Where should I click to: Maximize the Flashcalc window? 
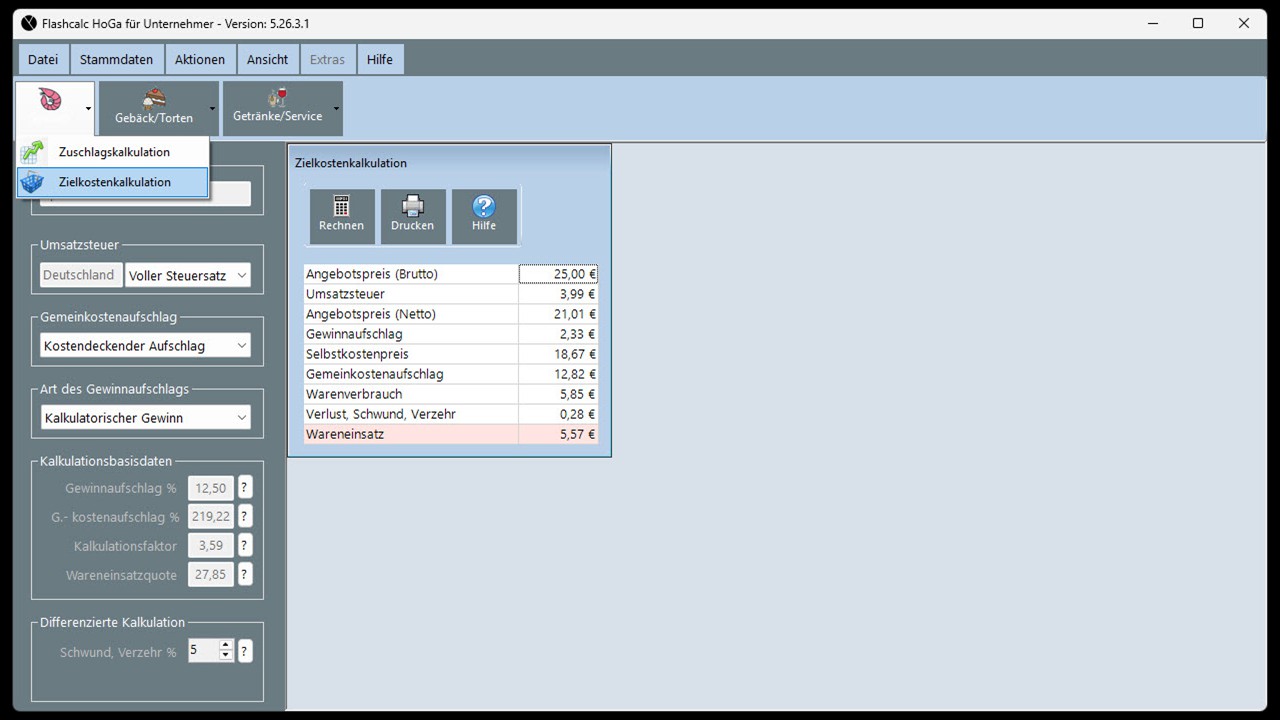(1198, 23)
